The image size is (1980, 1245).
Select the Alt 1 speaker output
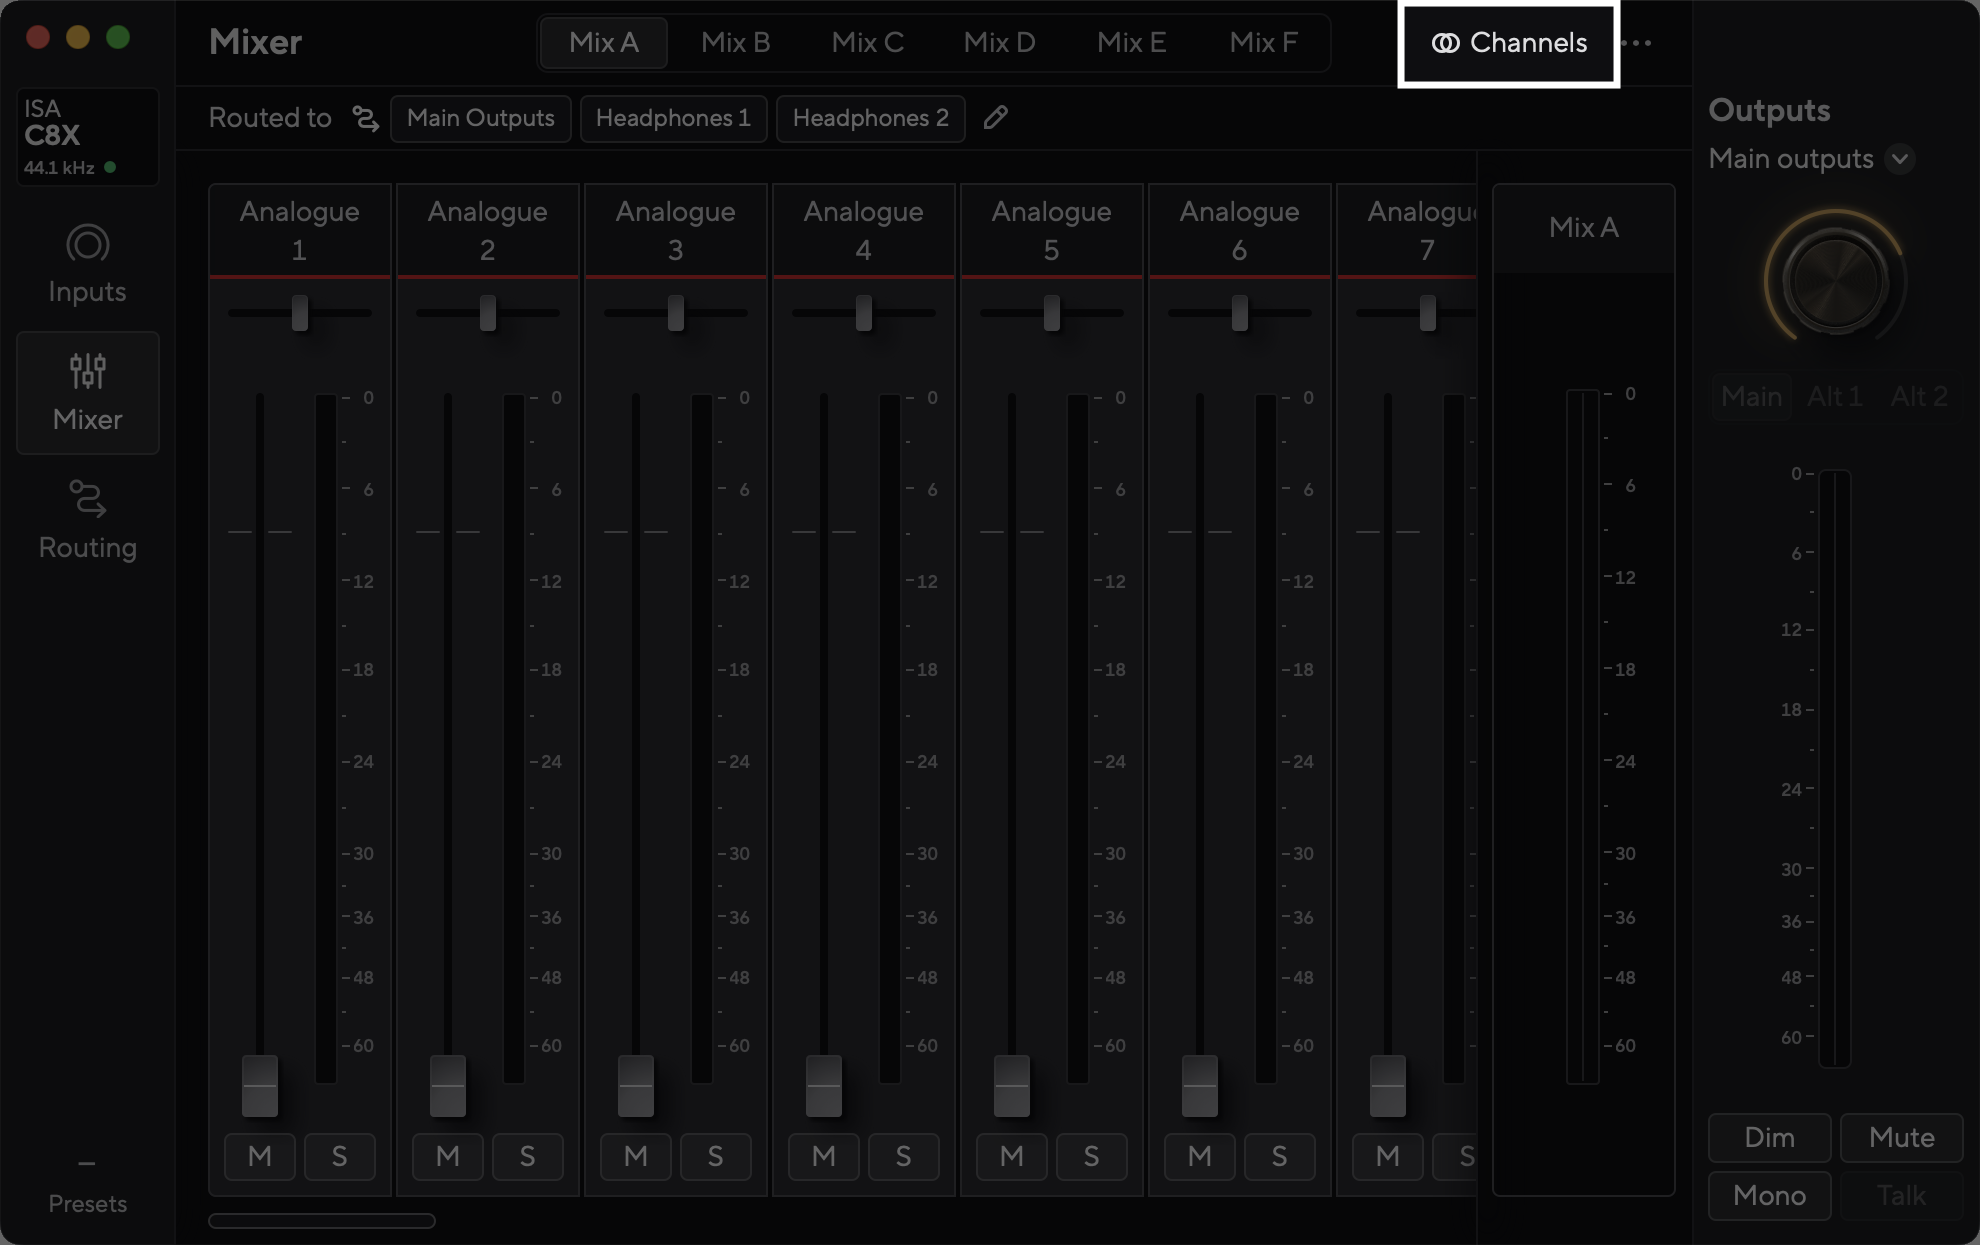tap(1834, 397)
